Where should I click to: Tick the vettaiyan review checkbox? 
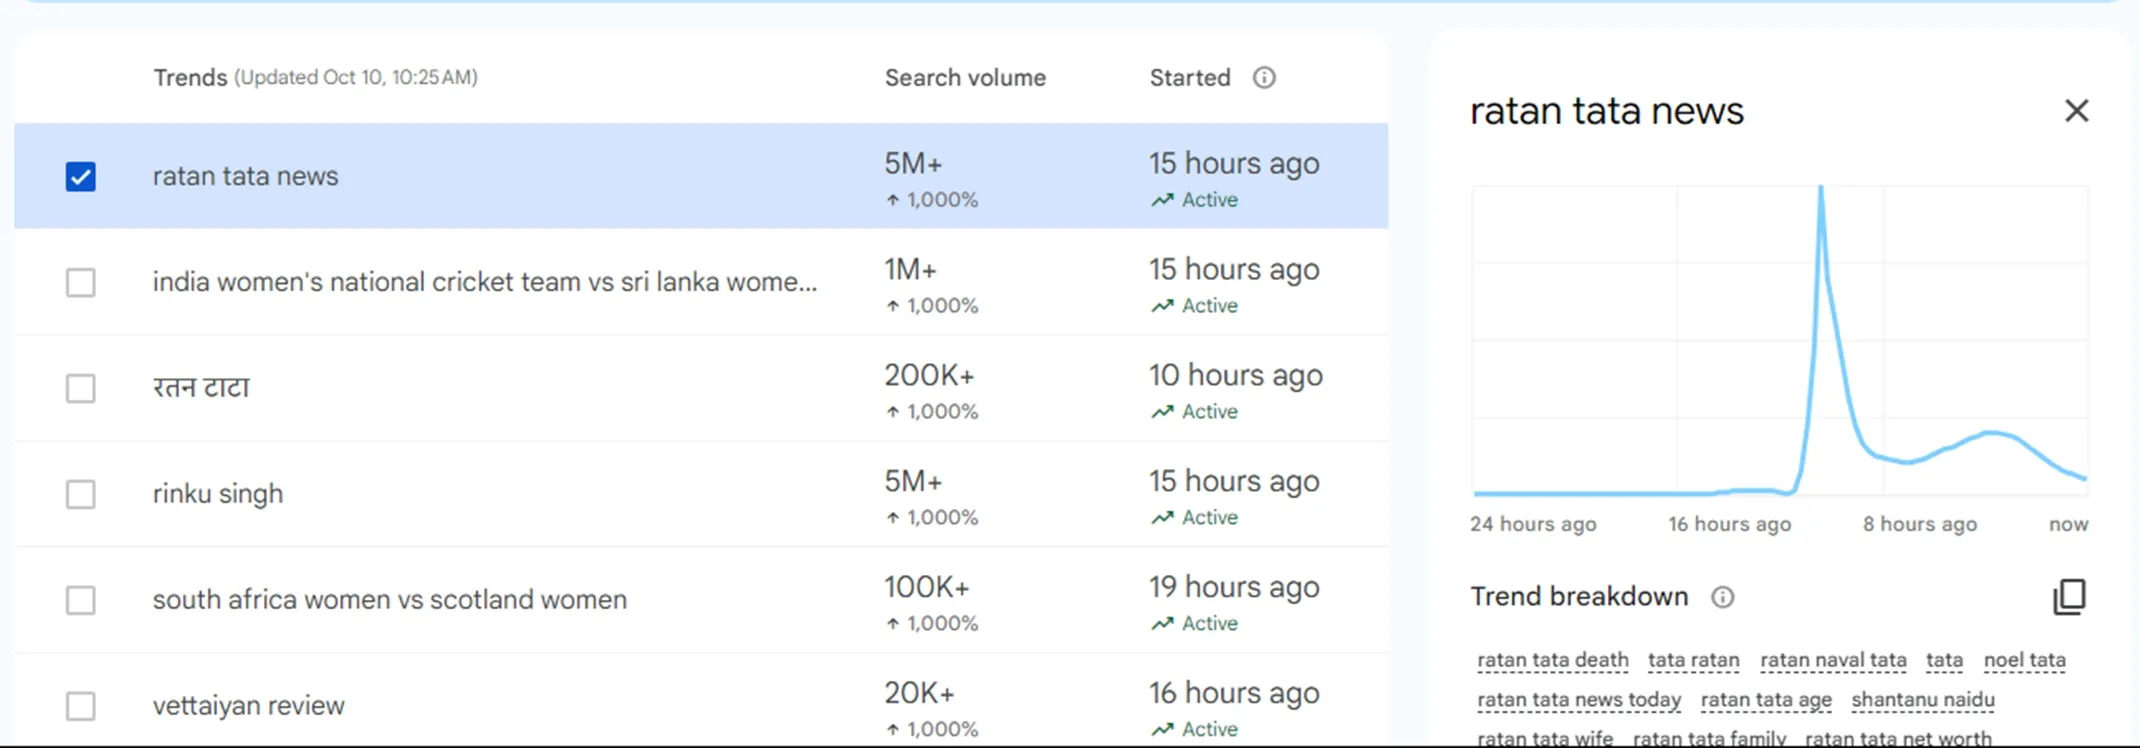[81, 706]
